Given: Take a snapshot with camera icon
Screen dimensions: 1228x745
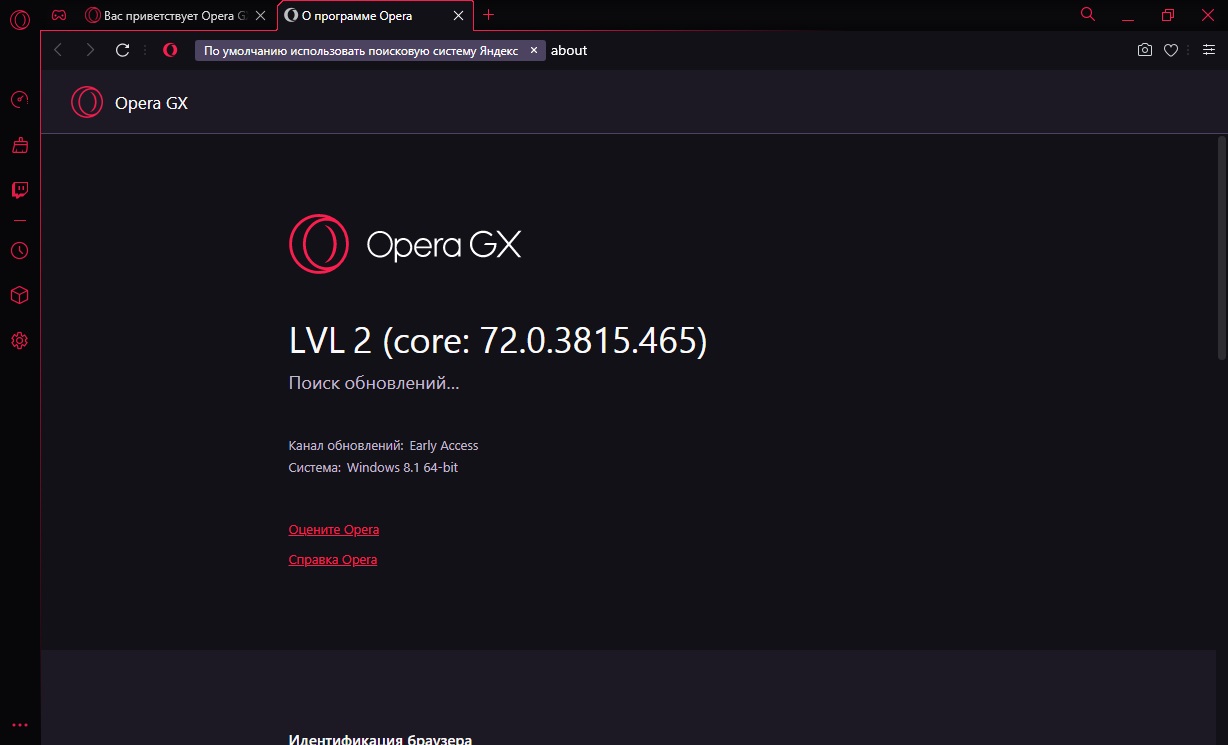Looking at the screenshot, I should click(x=1145, y=50).
